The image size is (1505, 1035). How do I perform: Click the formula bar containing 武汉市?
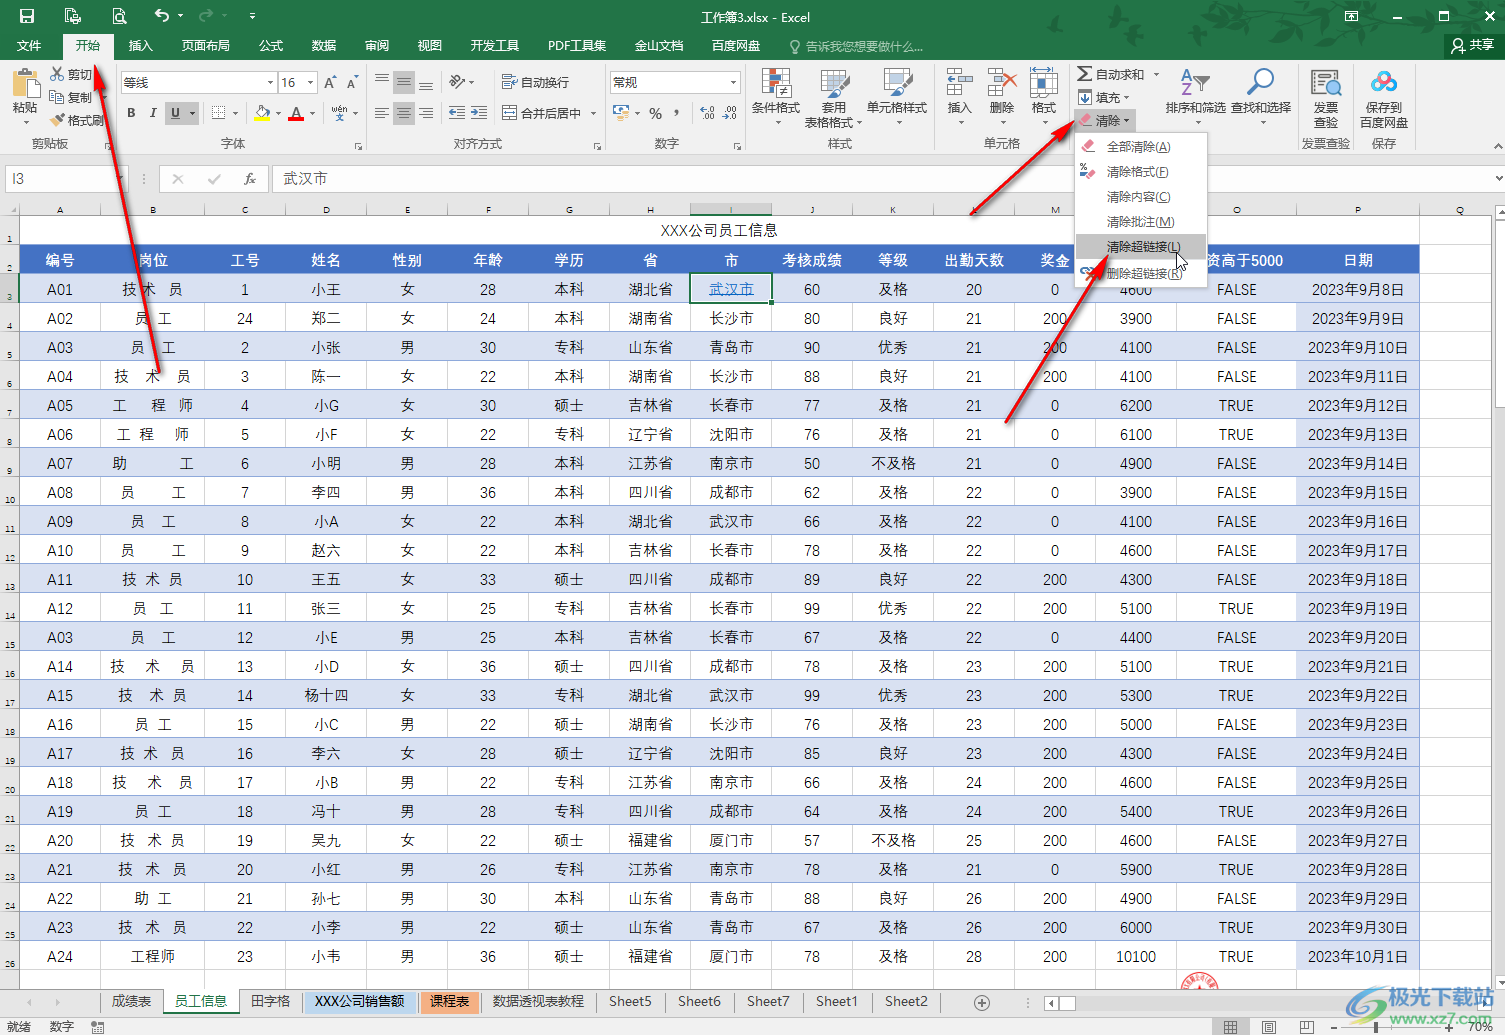pos(880,179)
